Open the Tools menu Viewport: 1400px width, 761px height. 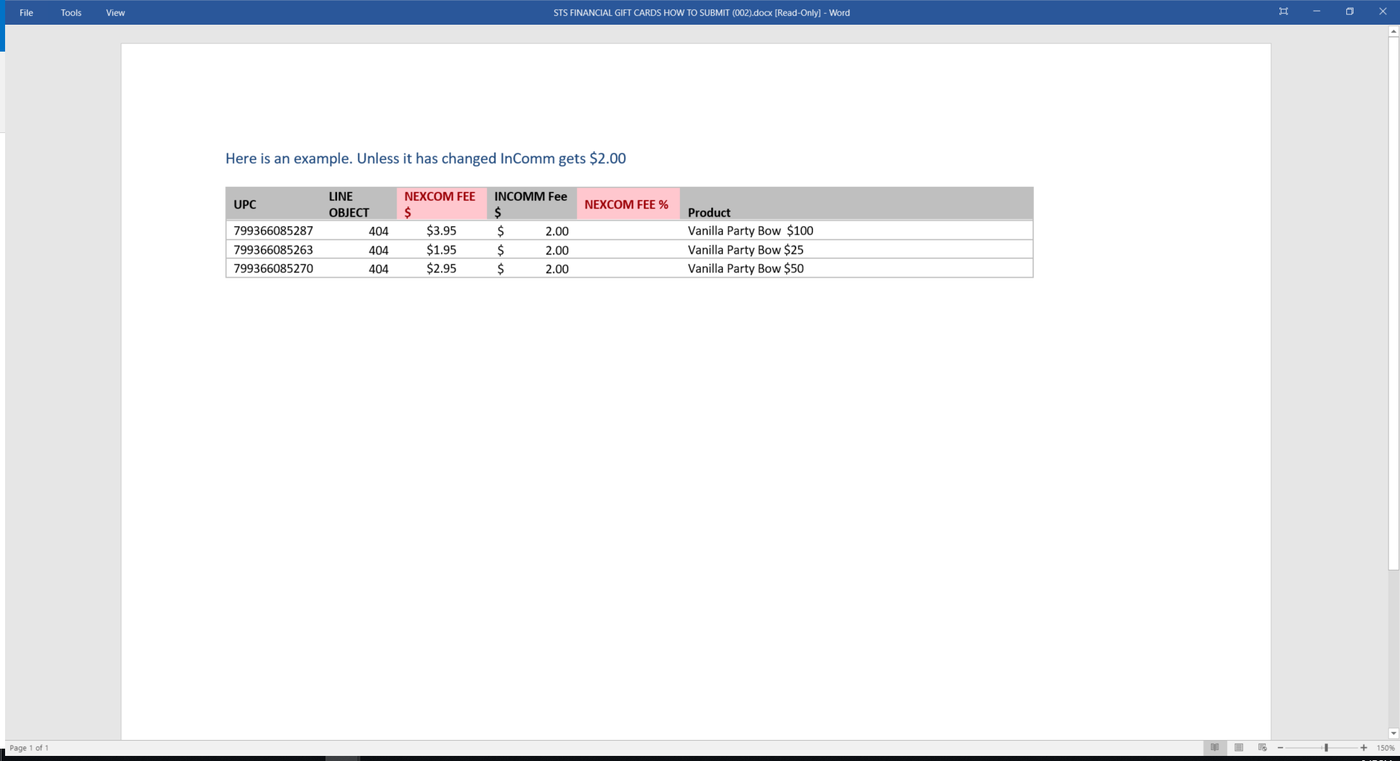pos(71,13)
